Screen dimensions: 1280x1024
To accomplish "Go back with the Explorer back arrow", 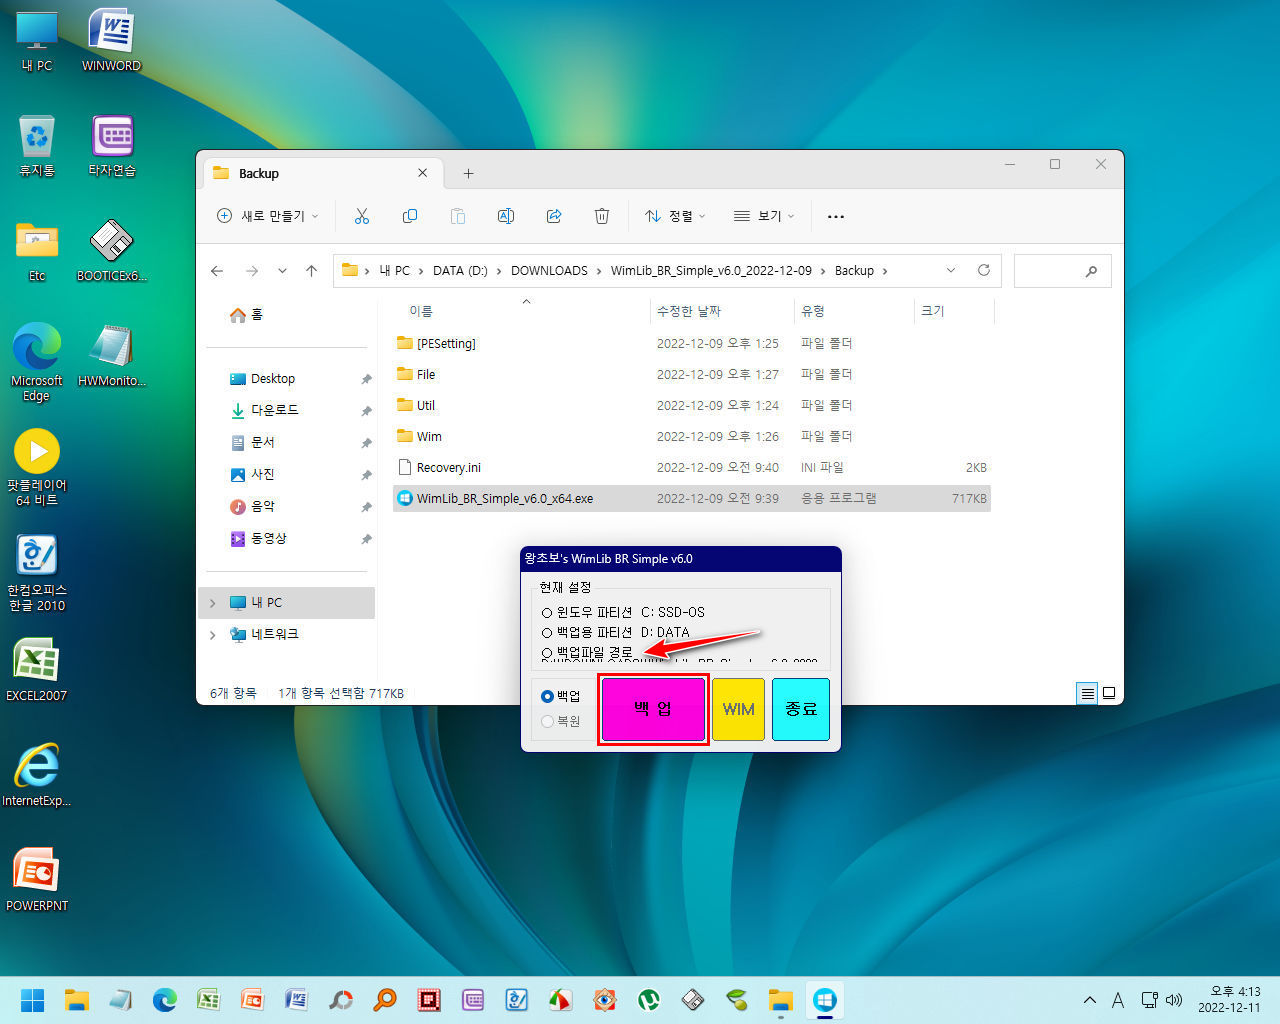I will pos(217,271).
